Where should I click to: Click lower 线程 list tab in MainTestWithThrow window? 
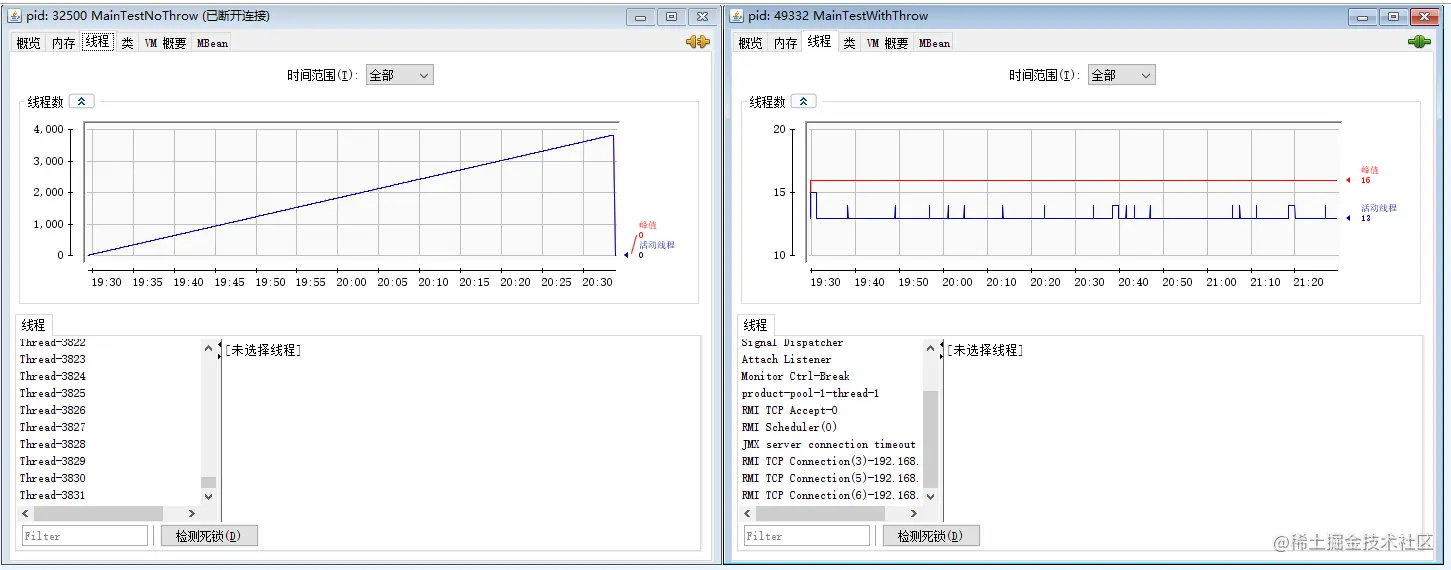point(755,325)
